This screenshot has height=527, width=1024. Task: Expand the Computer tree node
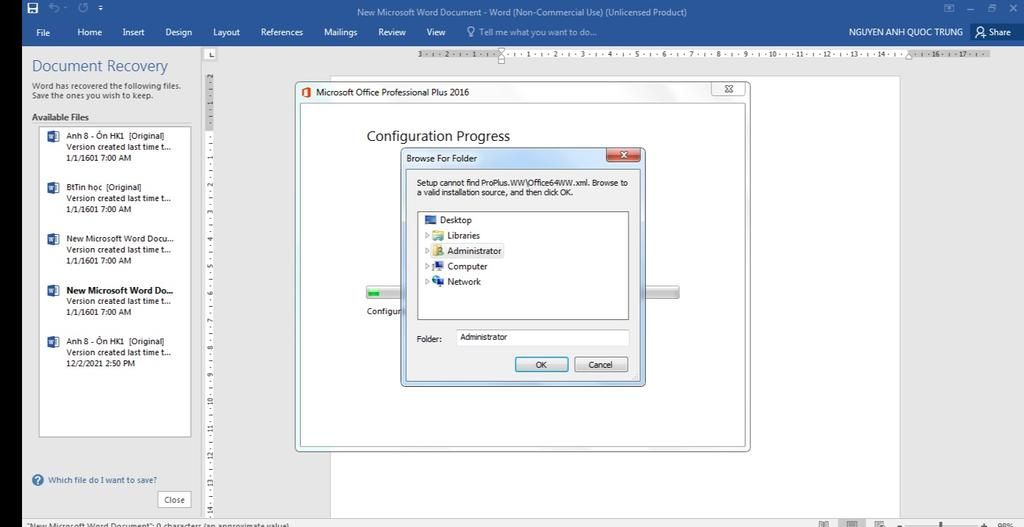427,266
